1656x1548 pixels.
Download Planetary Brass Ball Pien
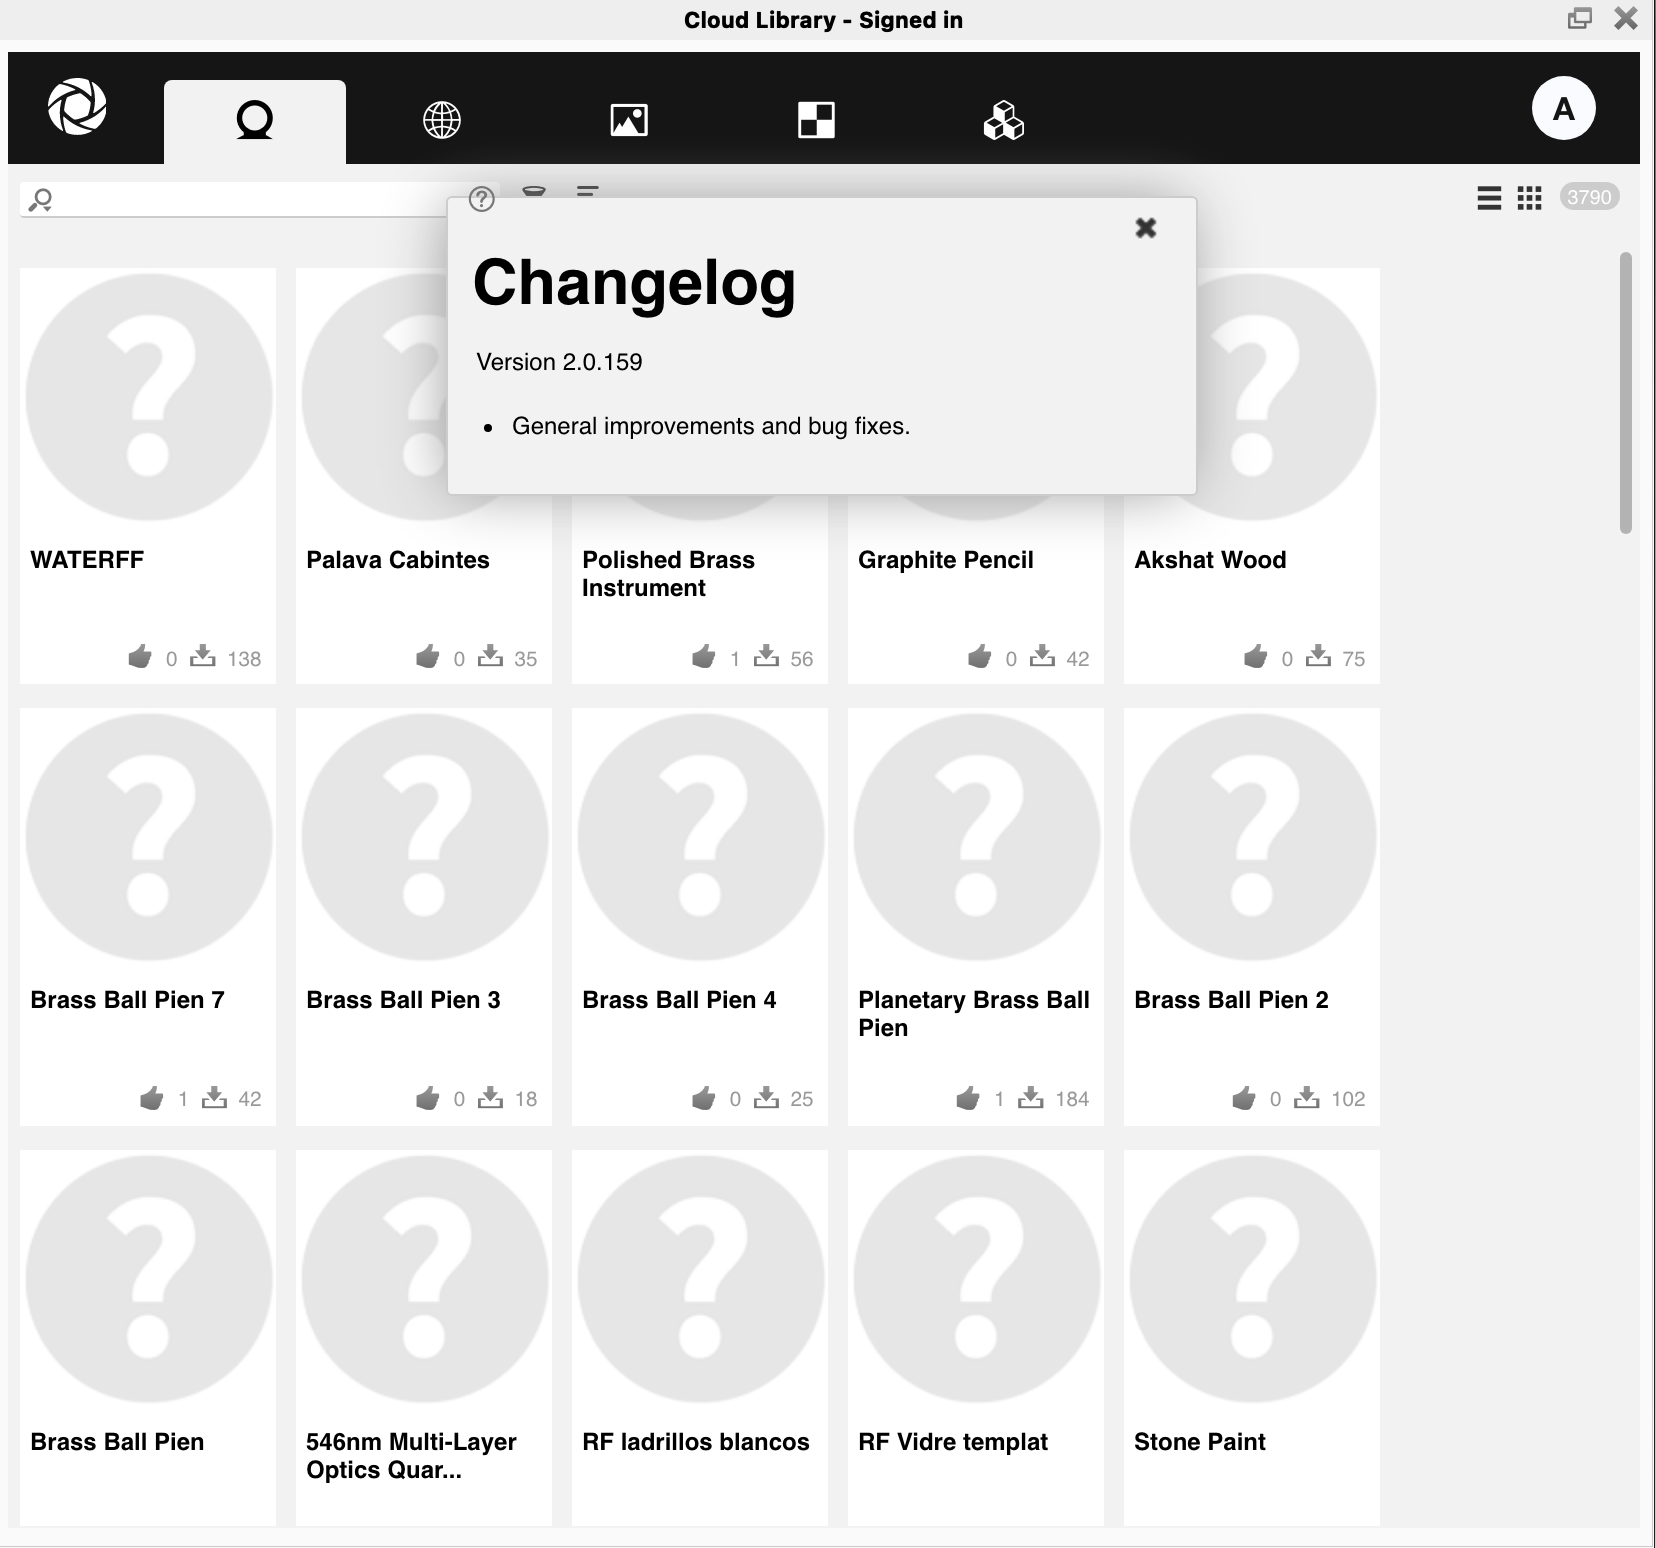pos(1030,1097)
